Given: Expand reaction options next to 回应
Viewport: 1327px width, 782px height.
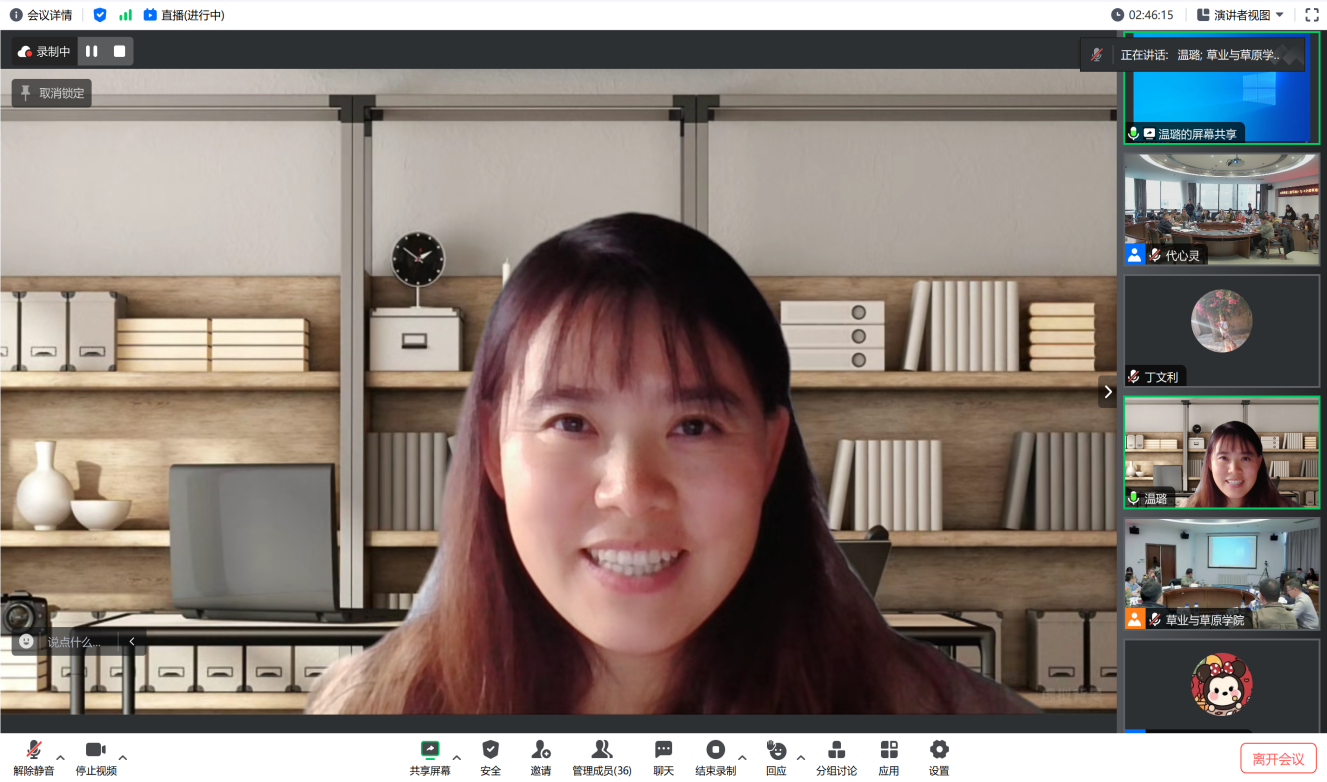Looking at the screenshot, I should (x=800, y=757).
